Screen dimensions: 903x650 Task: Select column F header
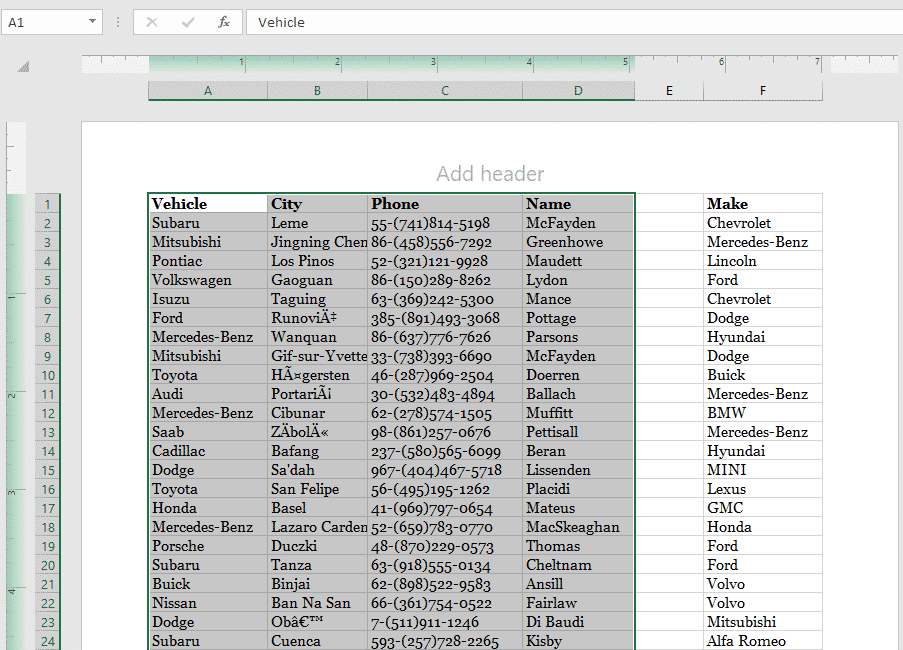(x=763, y=90)
